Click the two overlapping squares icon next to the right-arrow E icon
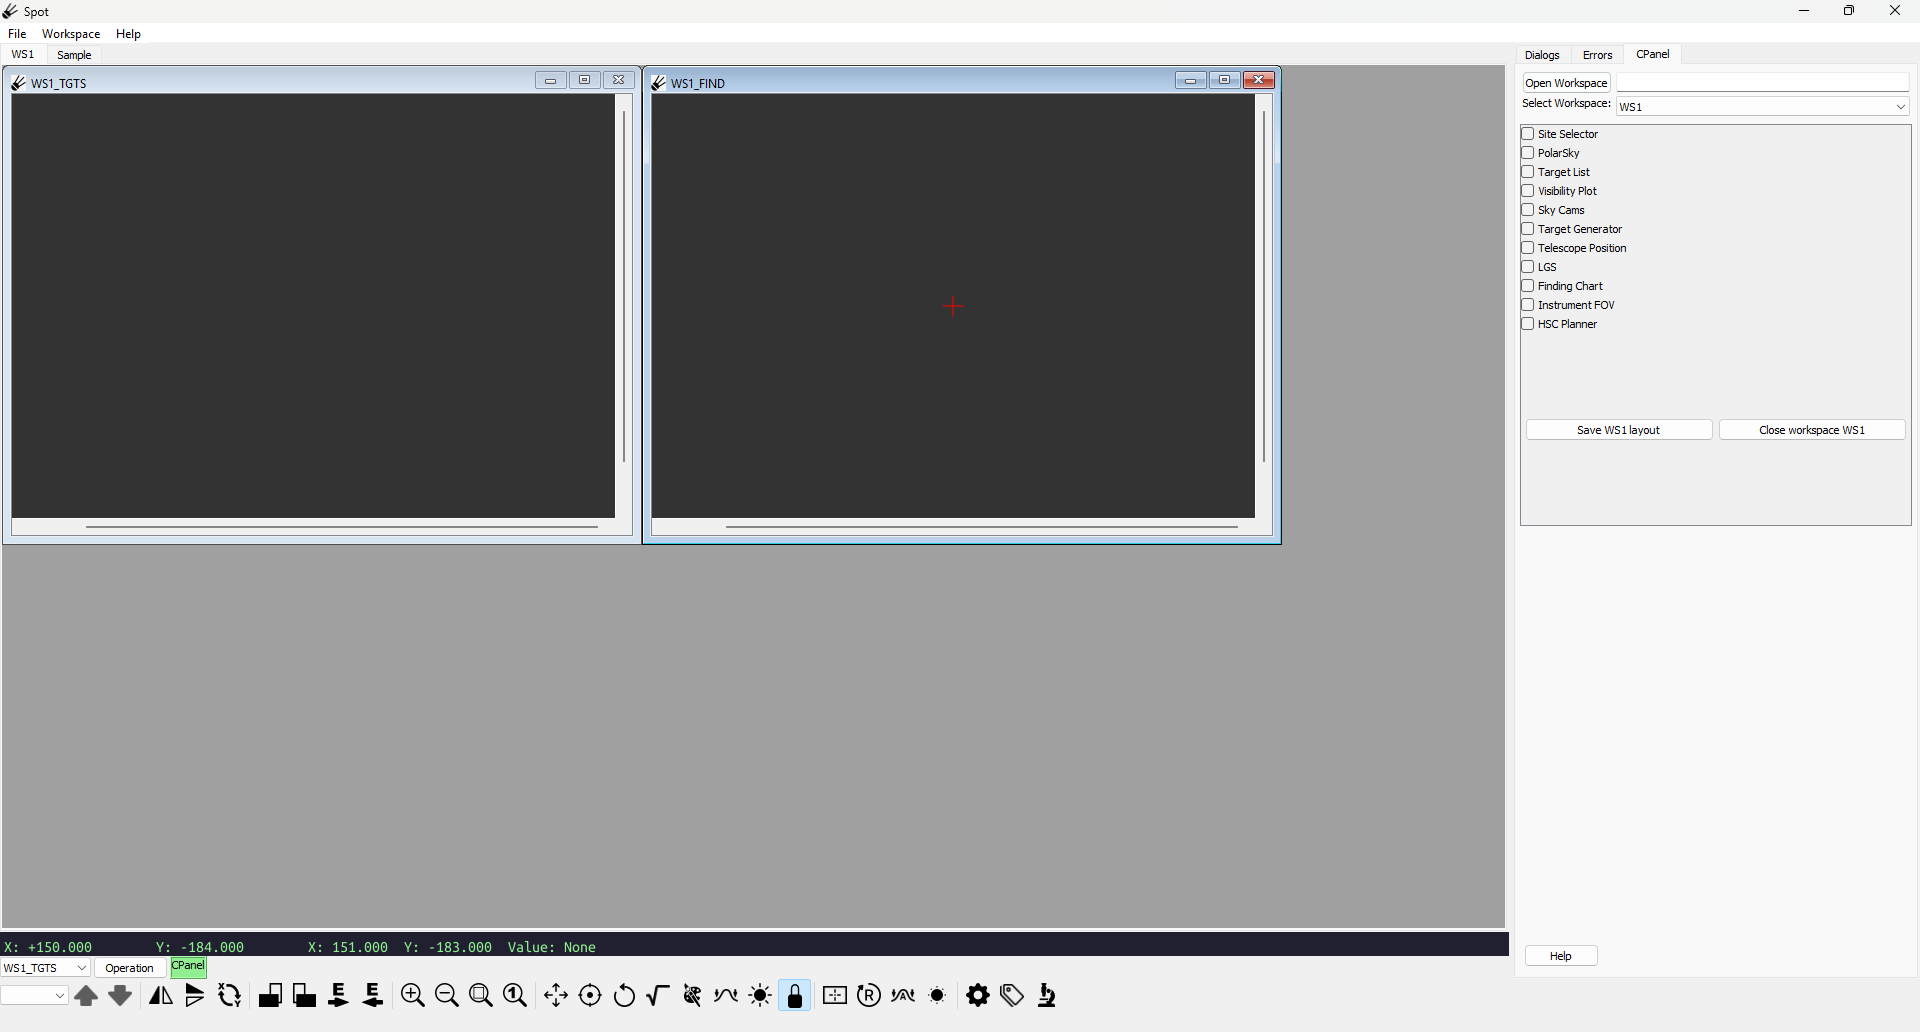1920x1032 pixels. pyautogui.click(x=305, y=996)
